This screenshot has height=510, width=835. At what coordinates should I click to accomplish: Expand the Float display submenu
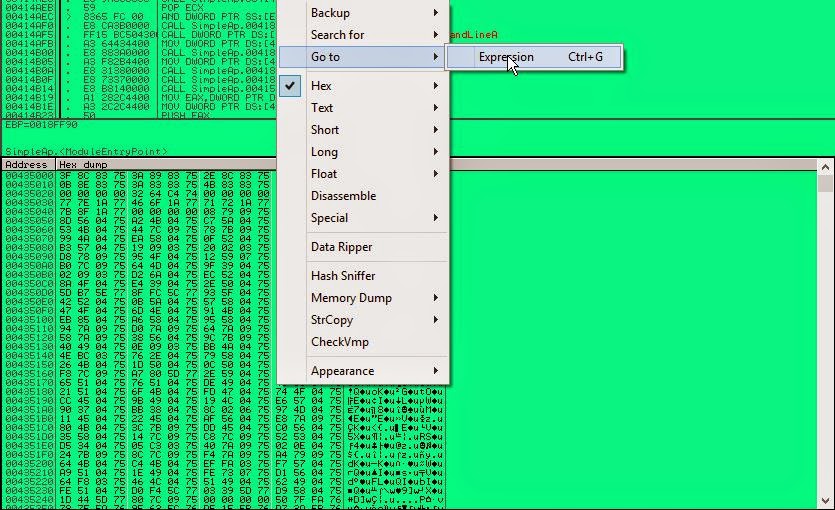click(x=363, y=174)
